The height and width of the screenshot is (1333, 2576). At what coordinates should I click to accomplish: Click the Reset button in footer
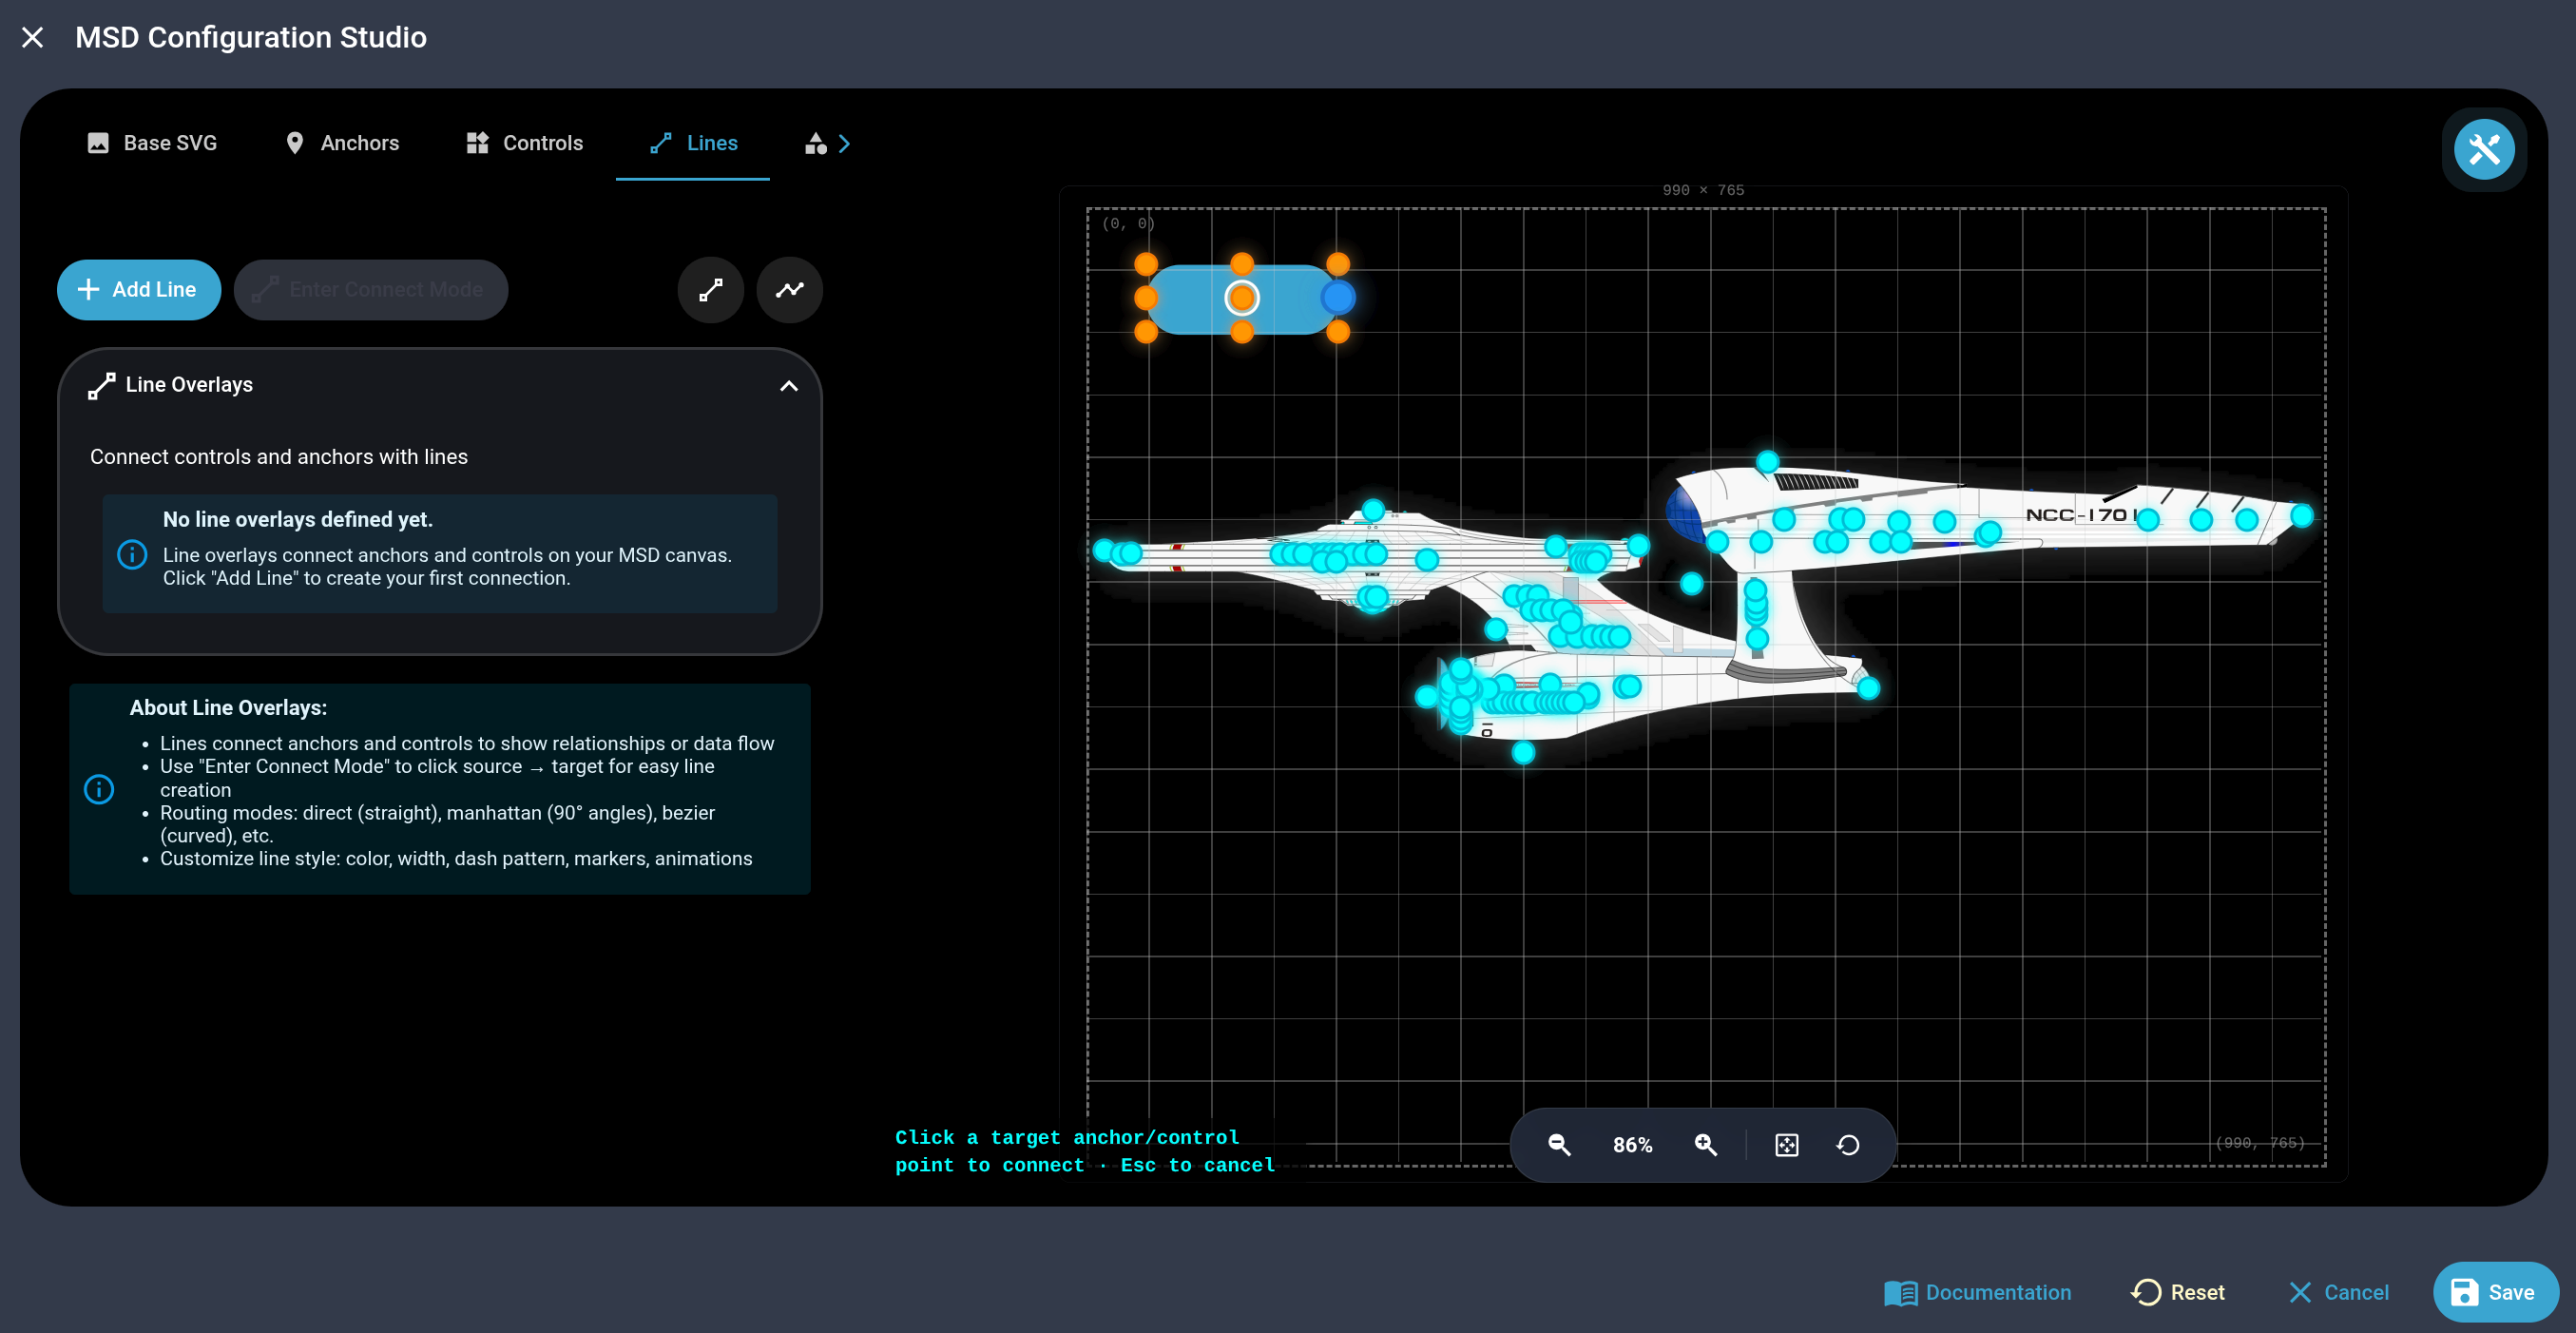(2177, 1292)
